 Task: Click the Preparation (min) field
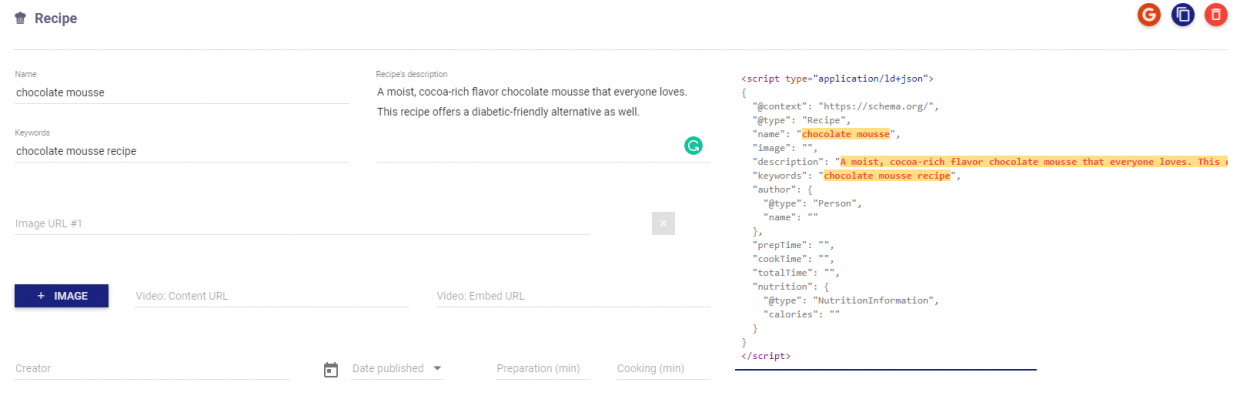[x=543, y=369]
